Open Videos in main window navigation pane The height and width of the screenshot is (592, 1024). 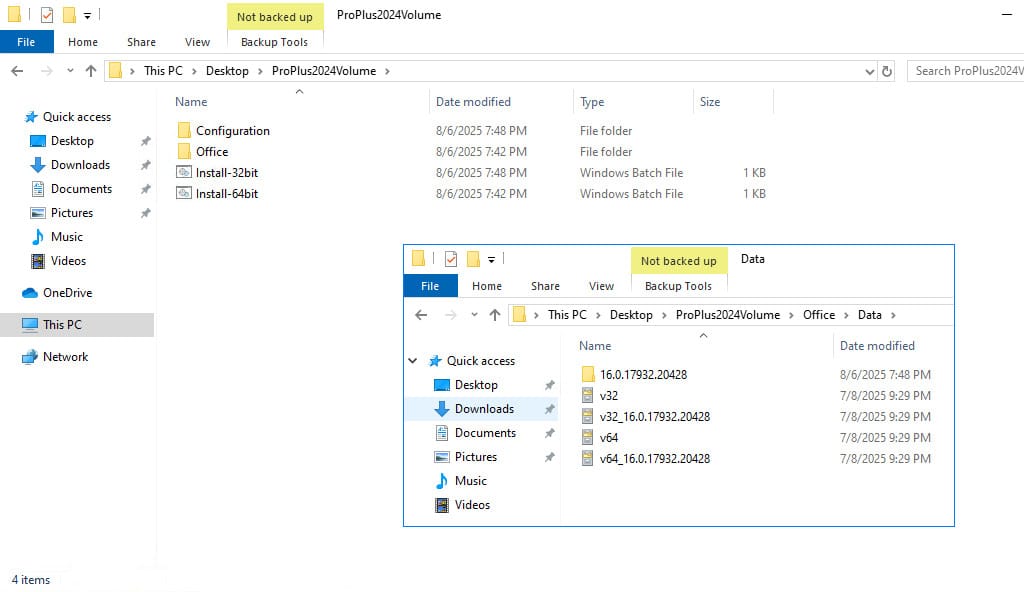68,261
